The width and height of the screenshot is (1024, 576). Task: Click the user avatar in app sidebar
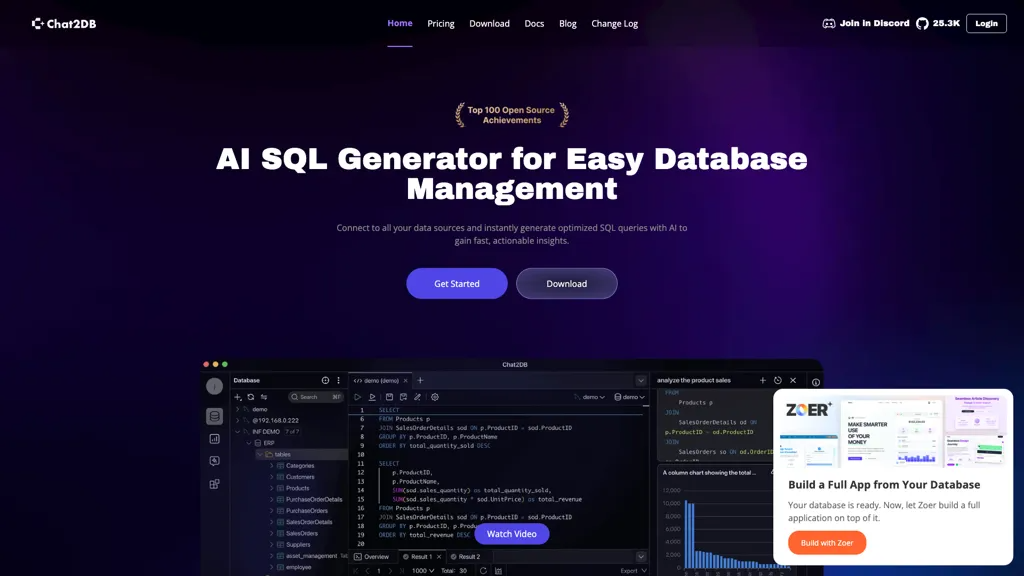click(x=214, y=386)
